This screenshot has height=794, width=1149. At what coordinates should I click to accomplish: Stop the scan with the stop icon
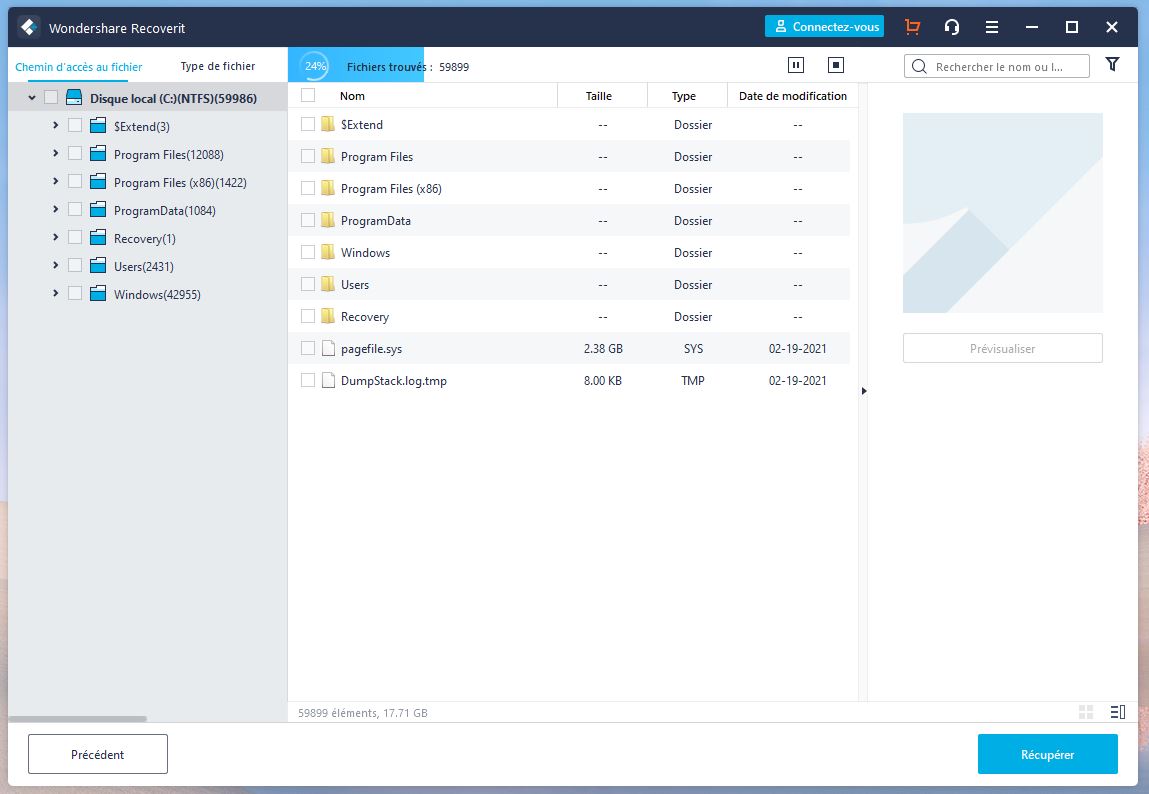point(836,66)
